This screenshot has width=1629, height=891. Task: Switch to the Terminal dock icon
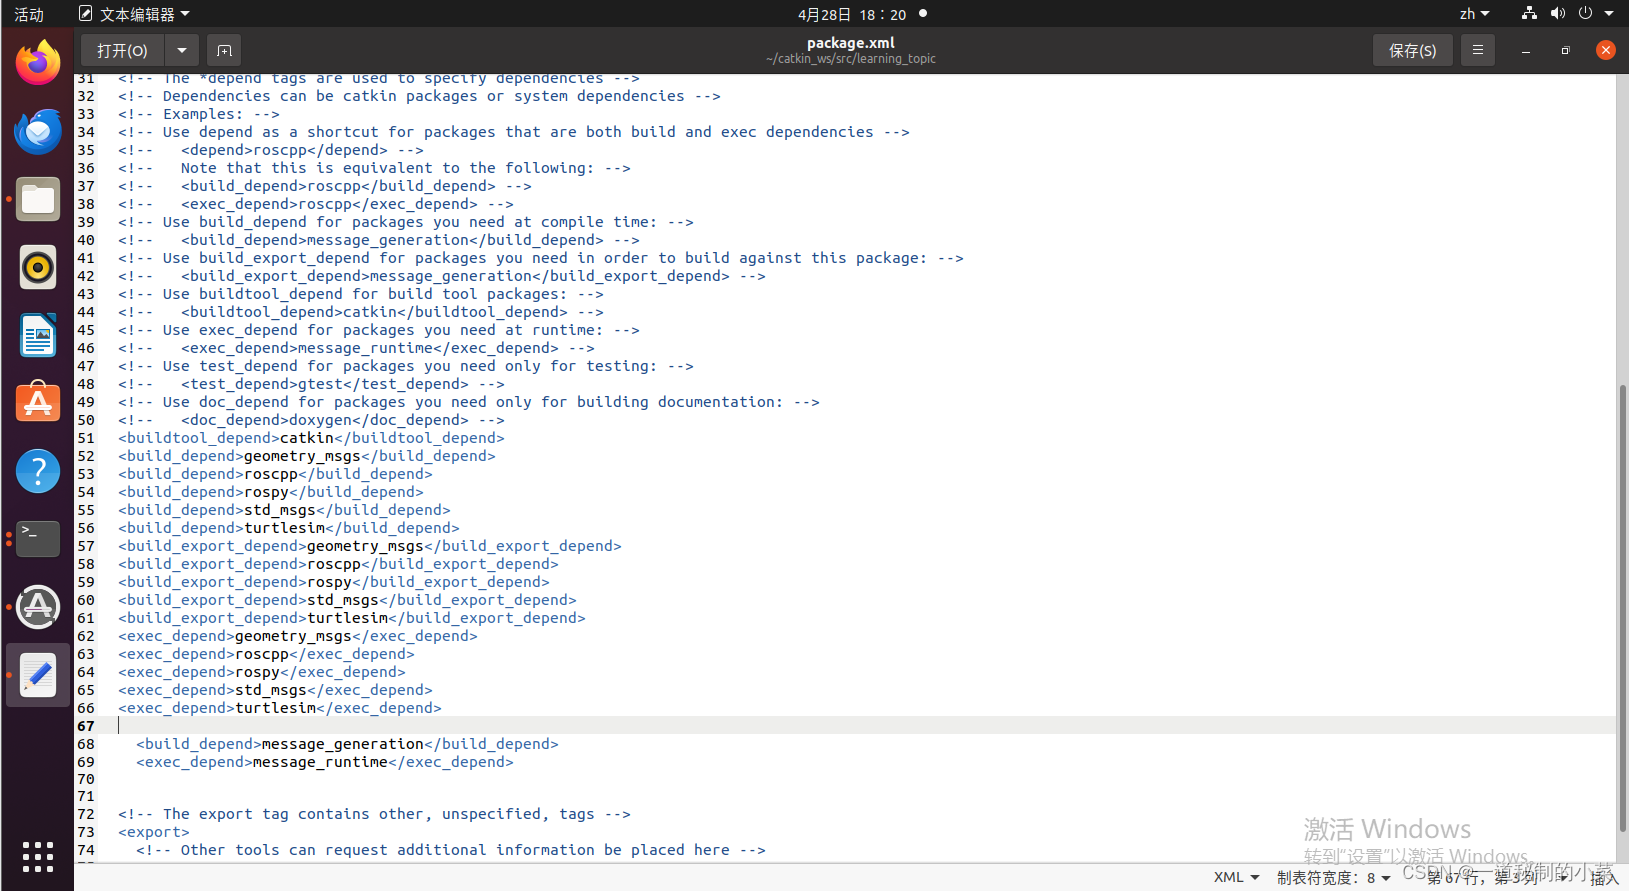(38, 539)
